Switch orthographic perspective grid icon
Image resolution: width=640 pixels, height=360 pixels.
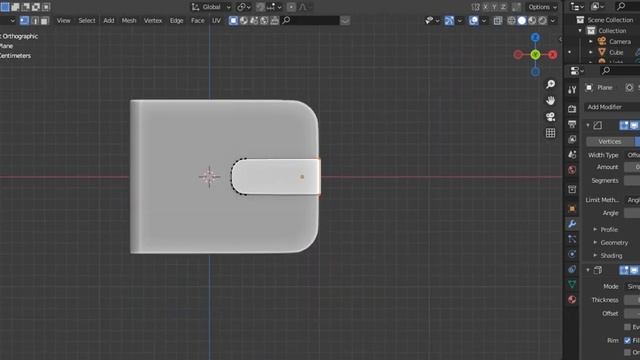point(551,133)
